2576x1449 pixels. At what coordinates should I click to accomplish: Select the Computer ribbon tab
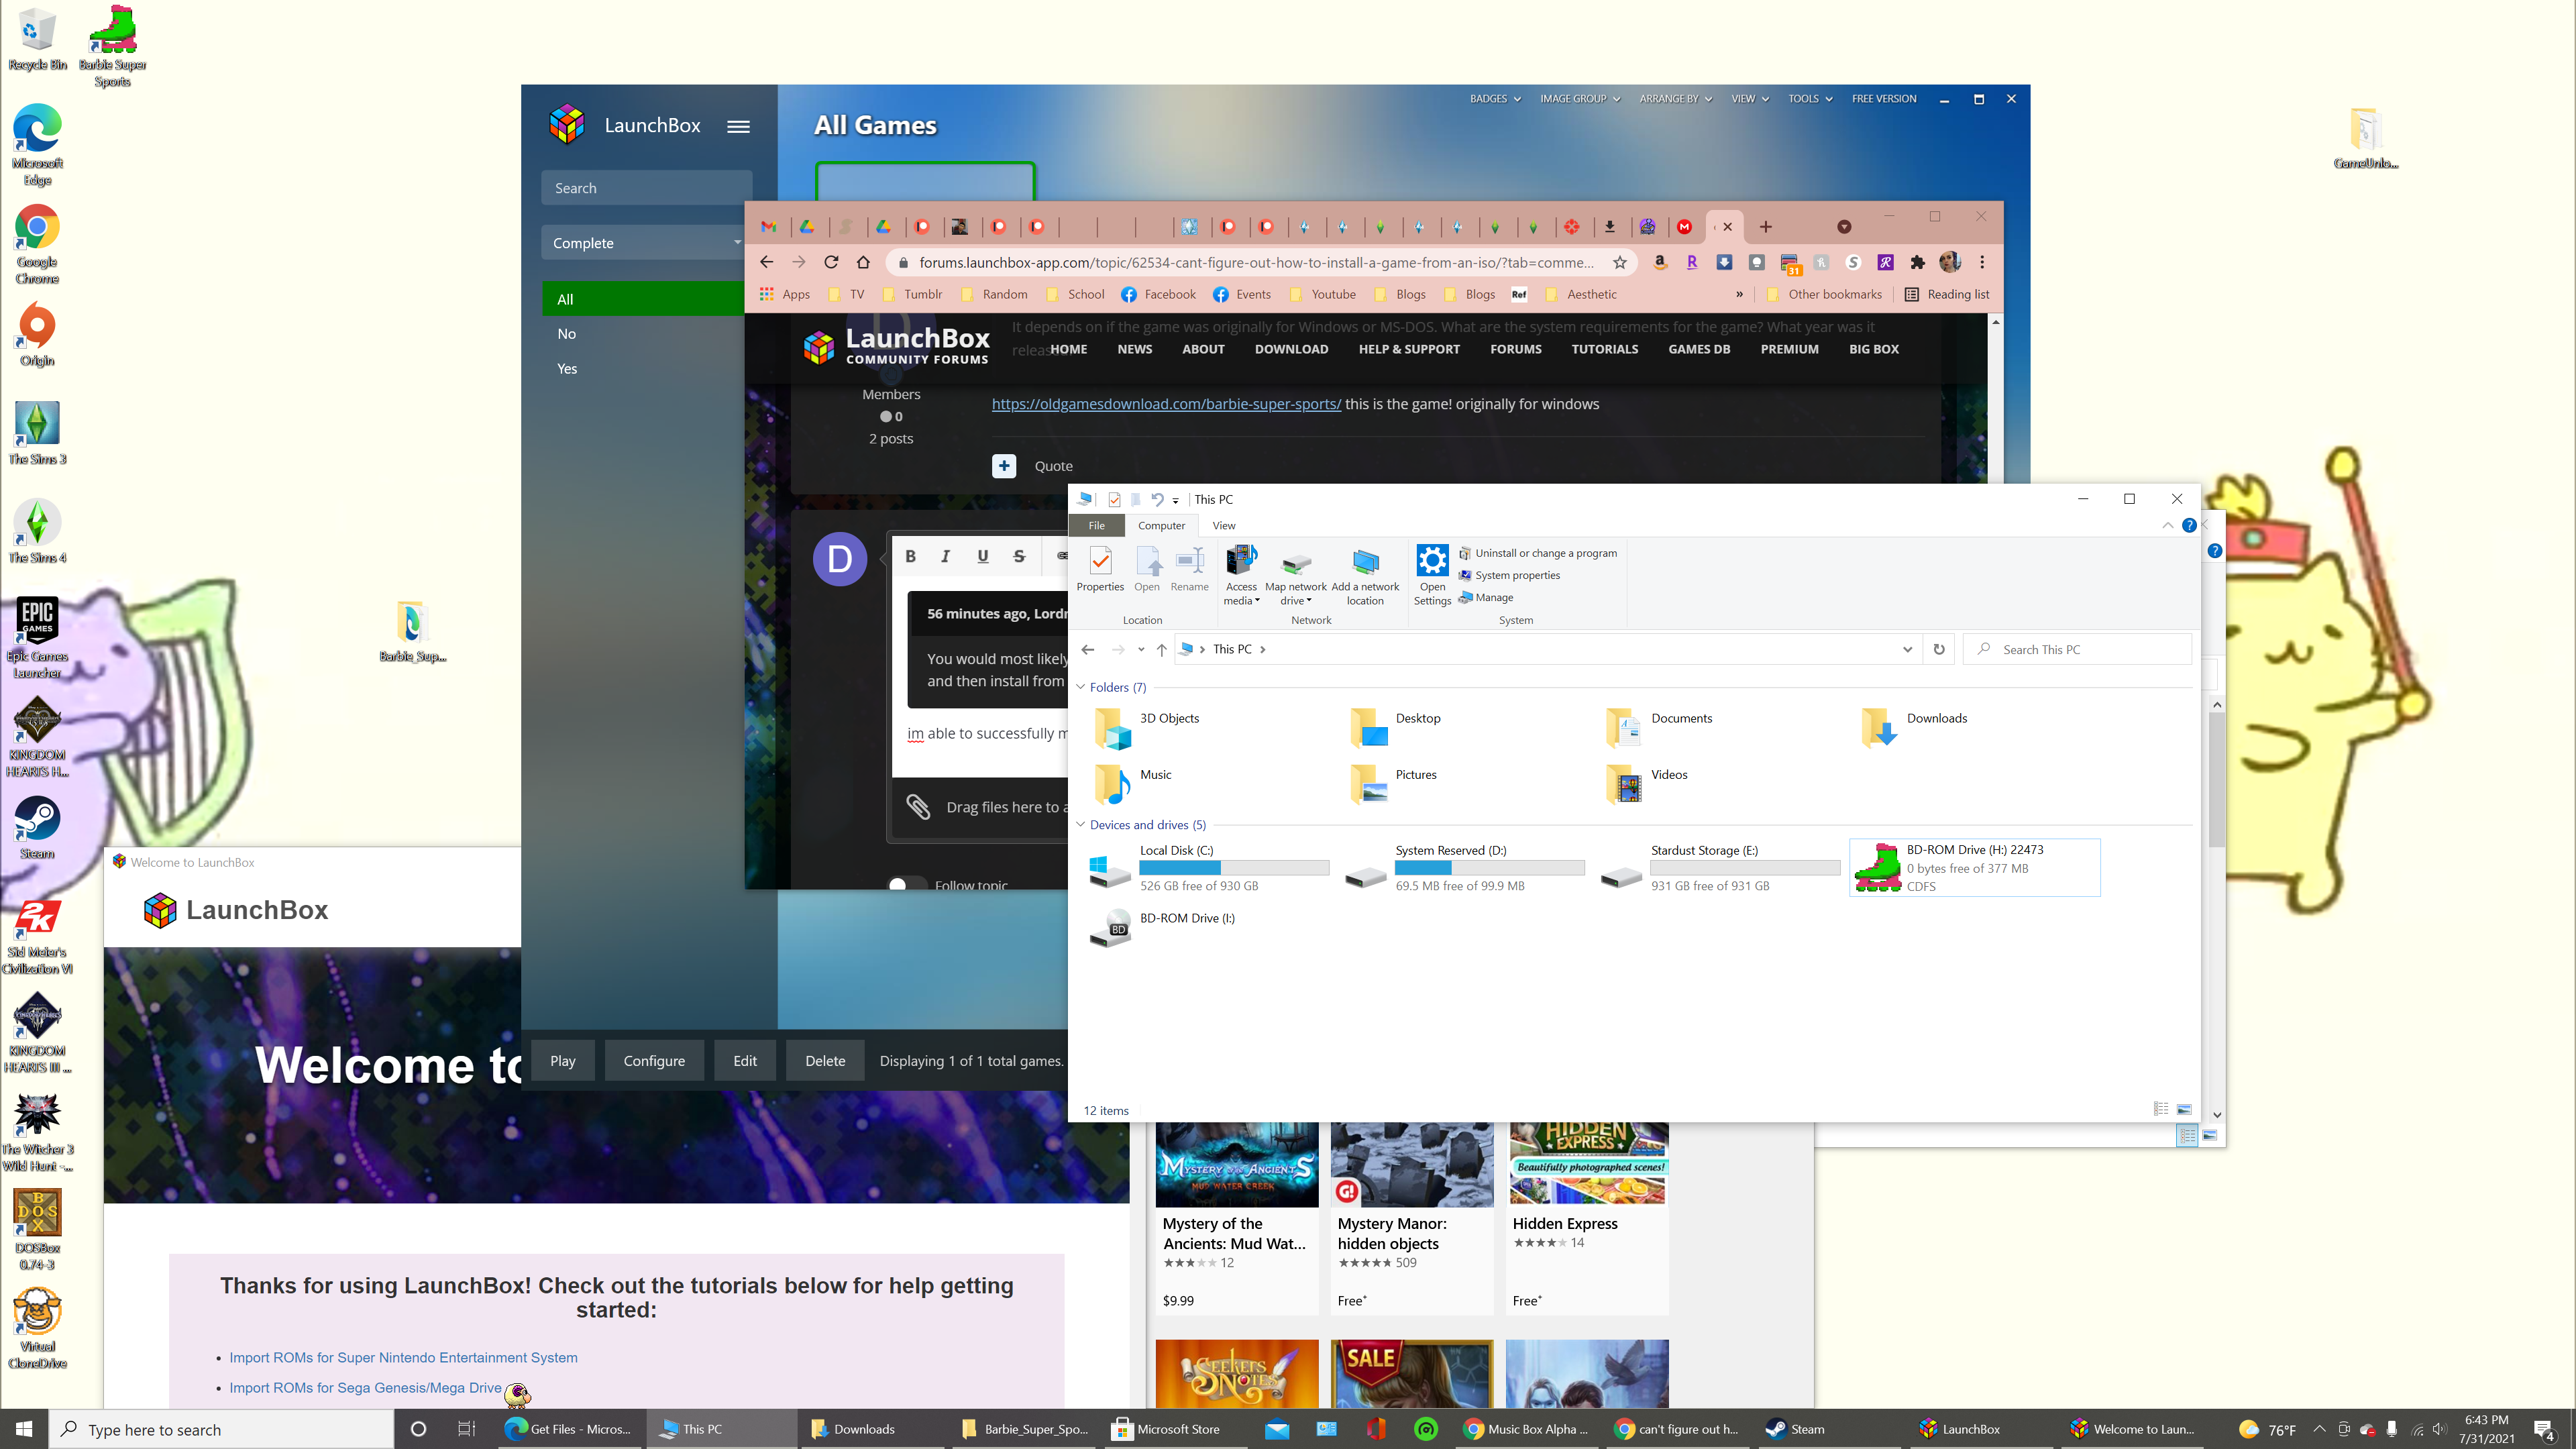click(1161, 525)
